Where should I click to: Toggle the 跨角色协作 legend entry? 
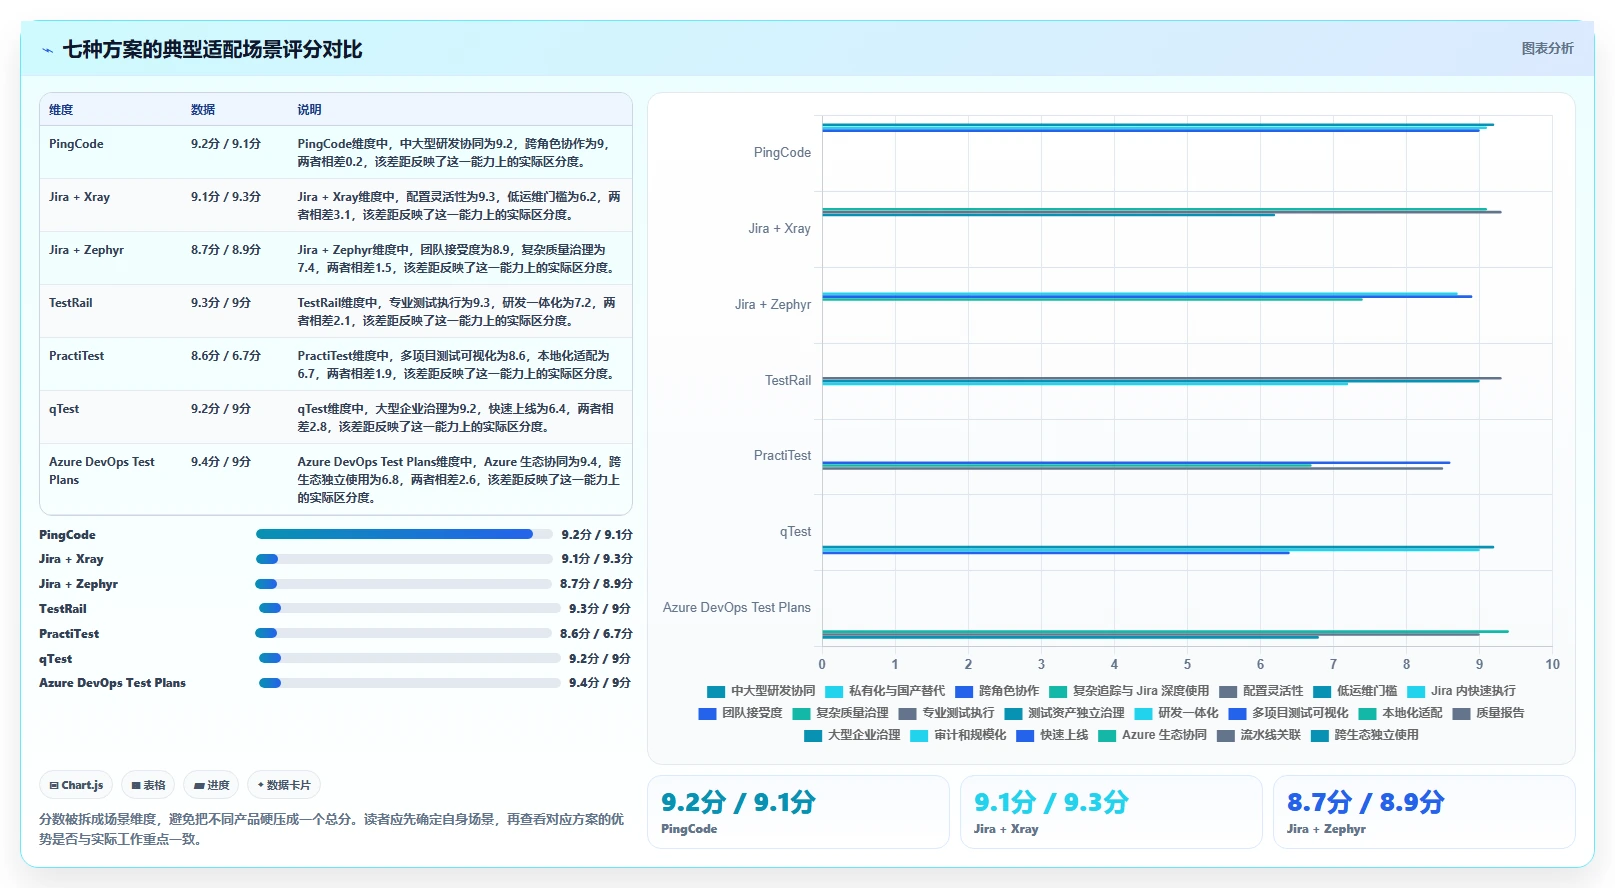tap(997, 691)
